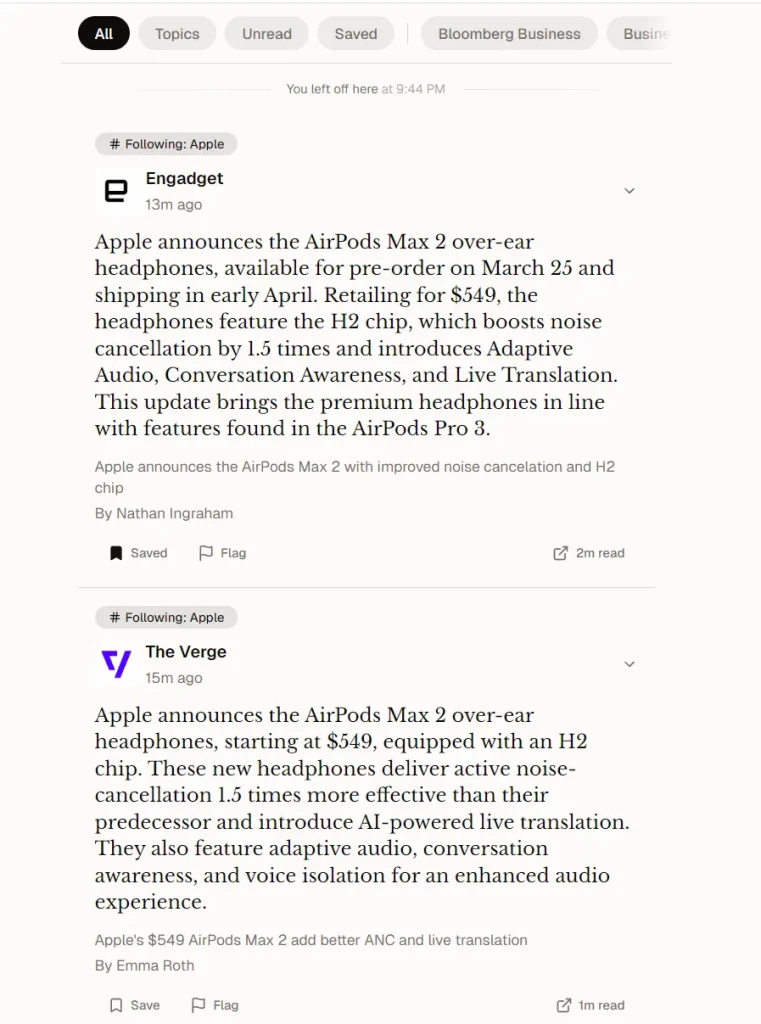Click The Verge logo icon

click(x=117, y=663)
